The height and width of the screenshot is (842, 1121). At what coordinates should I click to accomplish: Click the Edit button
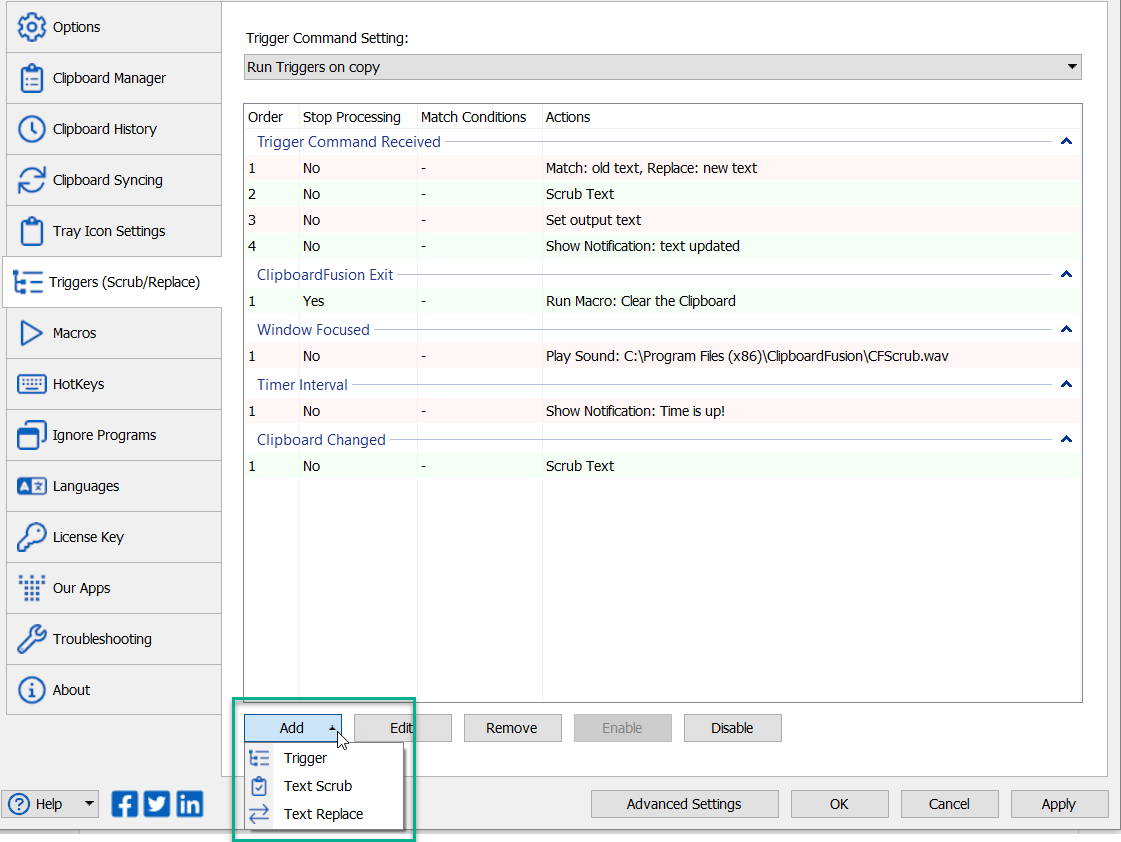tap(403, 728)
